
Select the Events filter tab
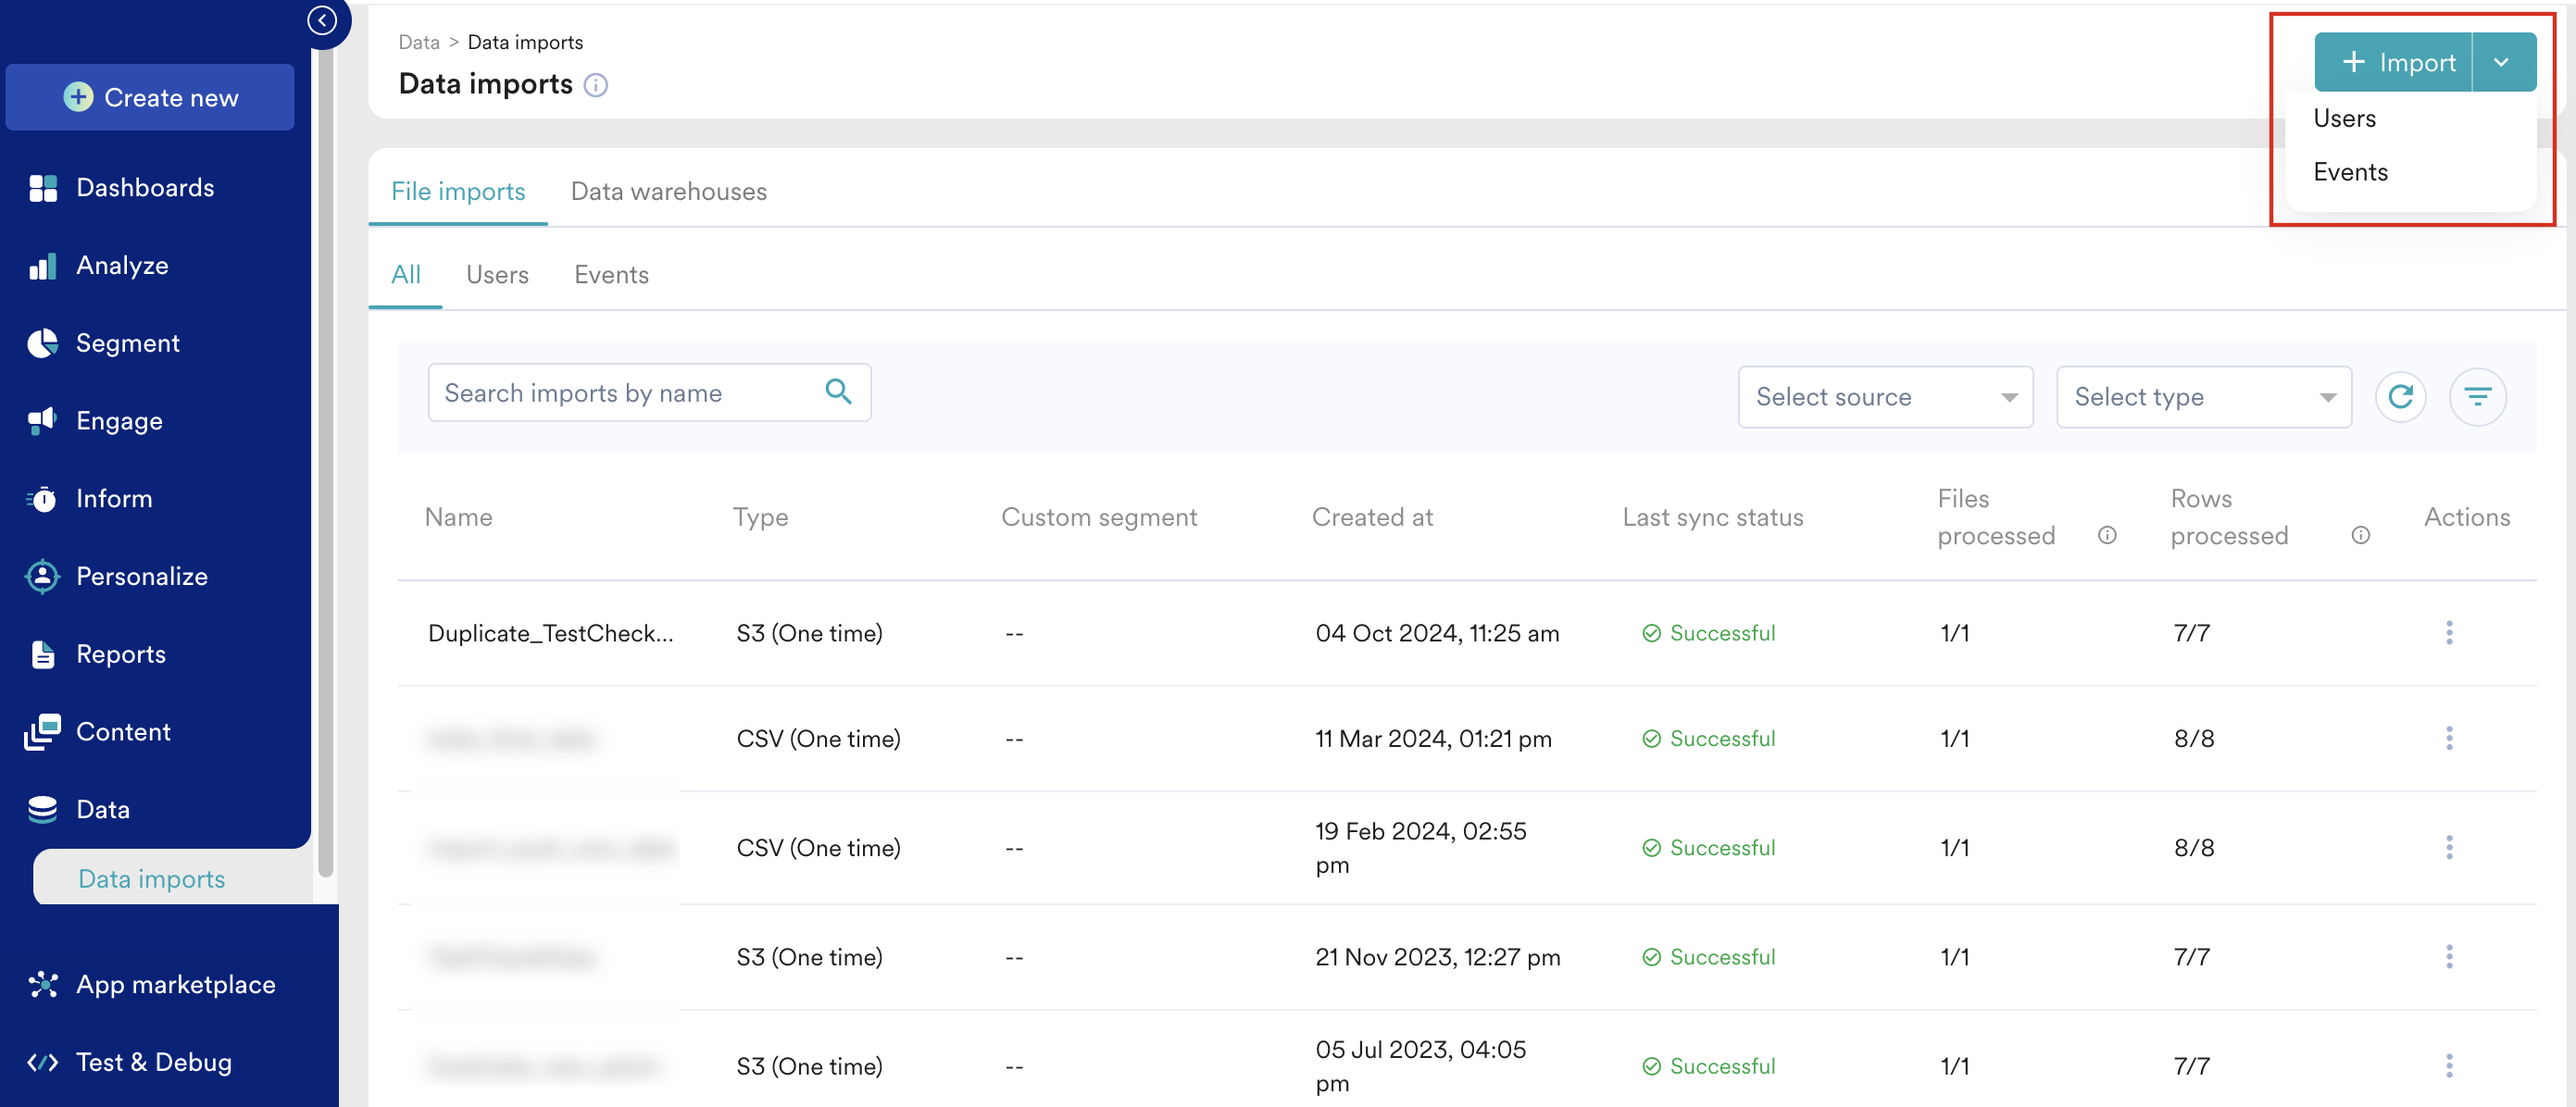pos(611,274)
